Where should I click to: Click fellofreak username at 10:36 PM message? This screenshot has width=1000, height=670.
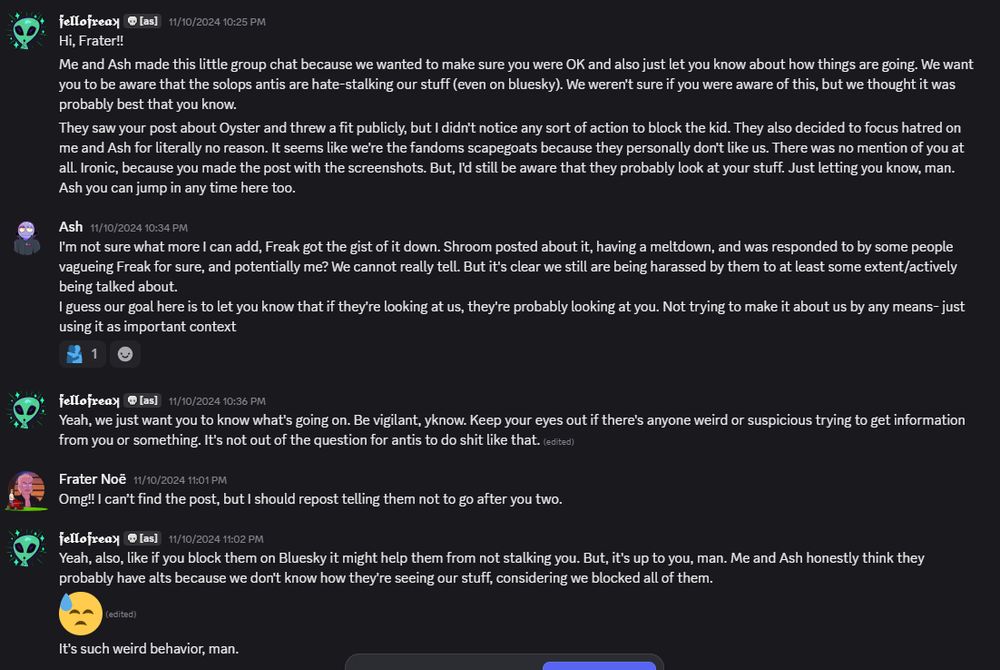click(x=89, y=400)
